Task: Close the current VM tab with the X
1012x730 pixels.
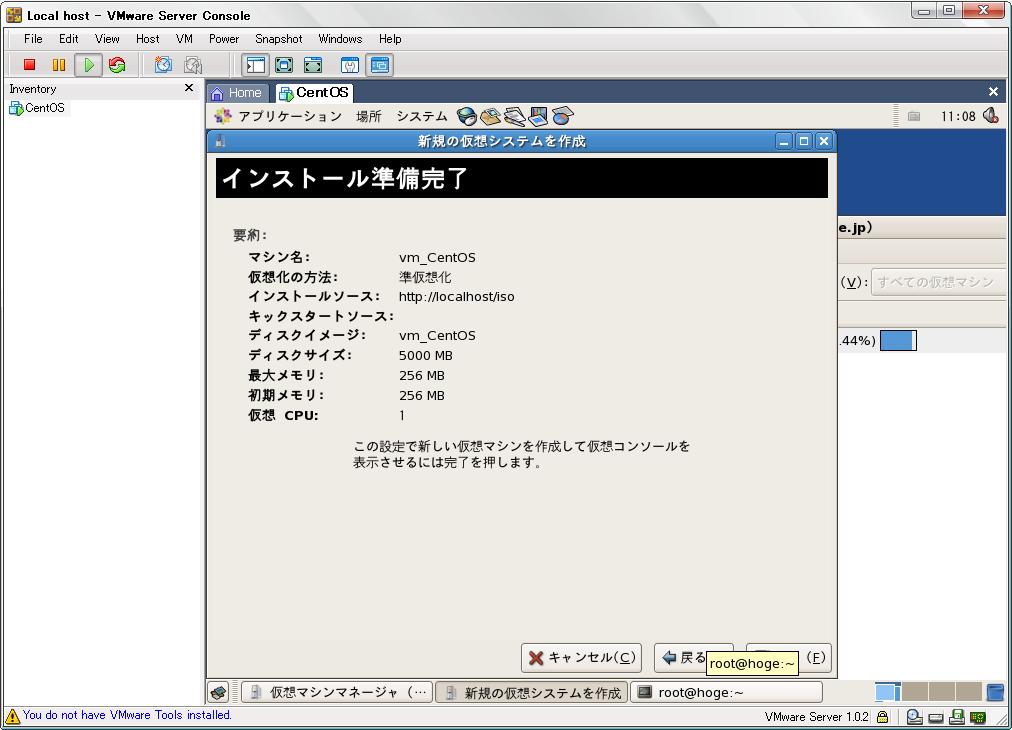Action: click(993, 92)
